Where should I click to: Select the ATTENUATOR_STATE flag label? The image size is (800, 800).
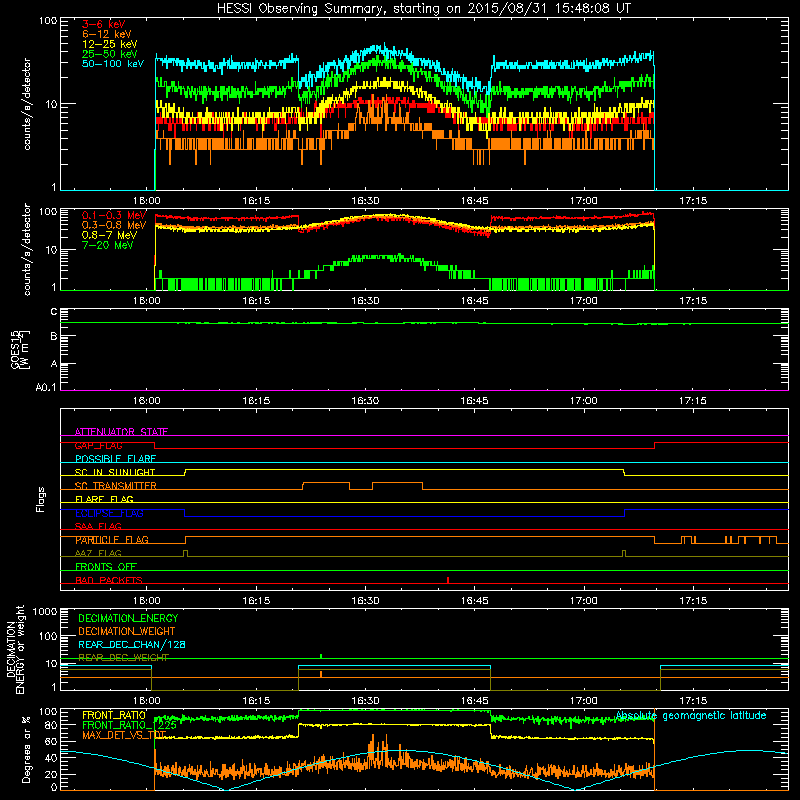pyautogui.click(x=121, y=432)
